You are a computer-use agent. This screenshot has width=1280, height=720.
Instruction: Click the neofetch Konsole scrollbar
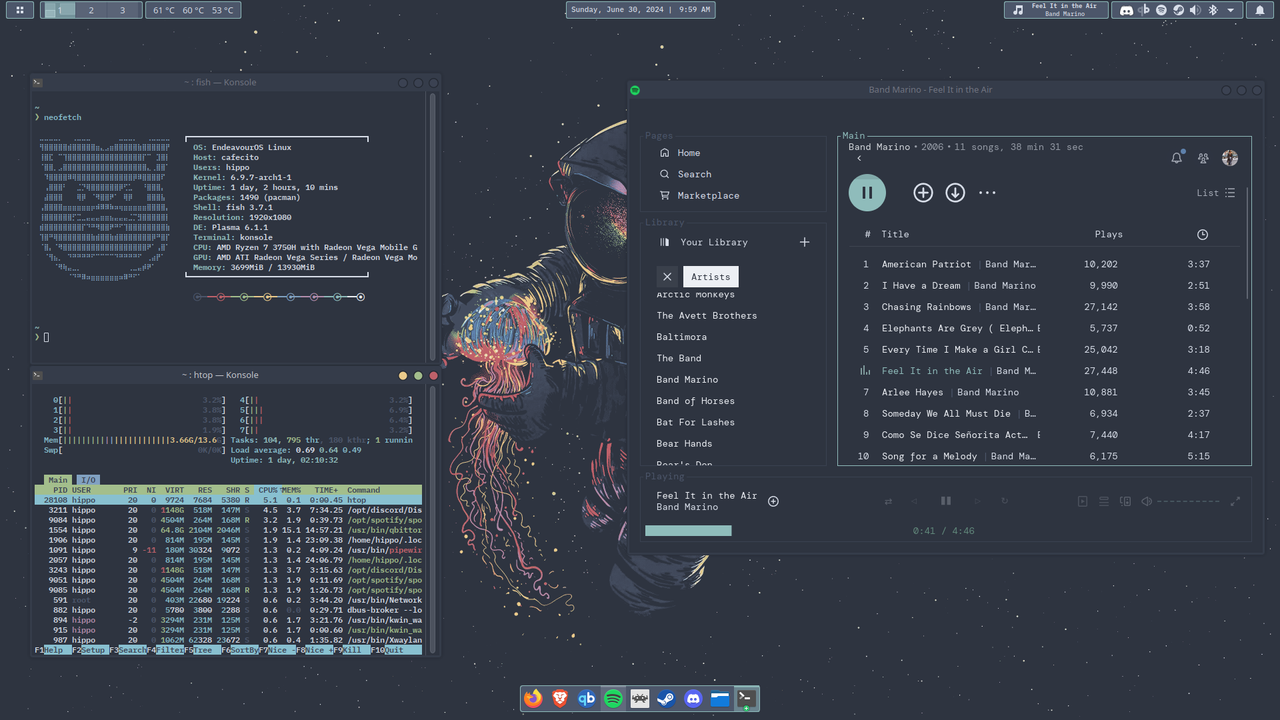tap(433, 225)
